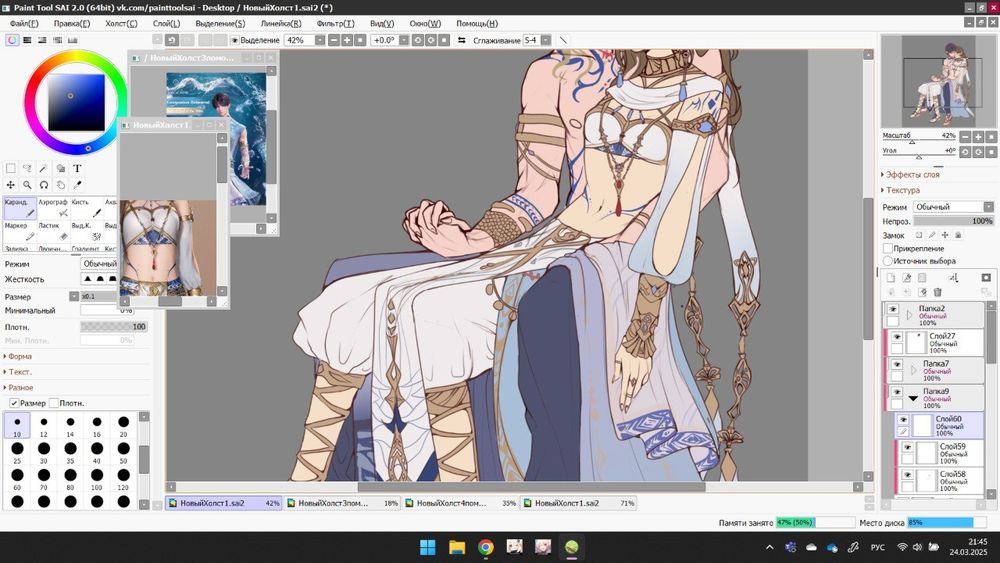The height and width of the screenshot is (563, 1000).
Task: Show the color wheel panel
Action: pos(12,40)
